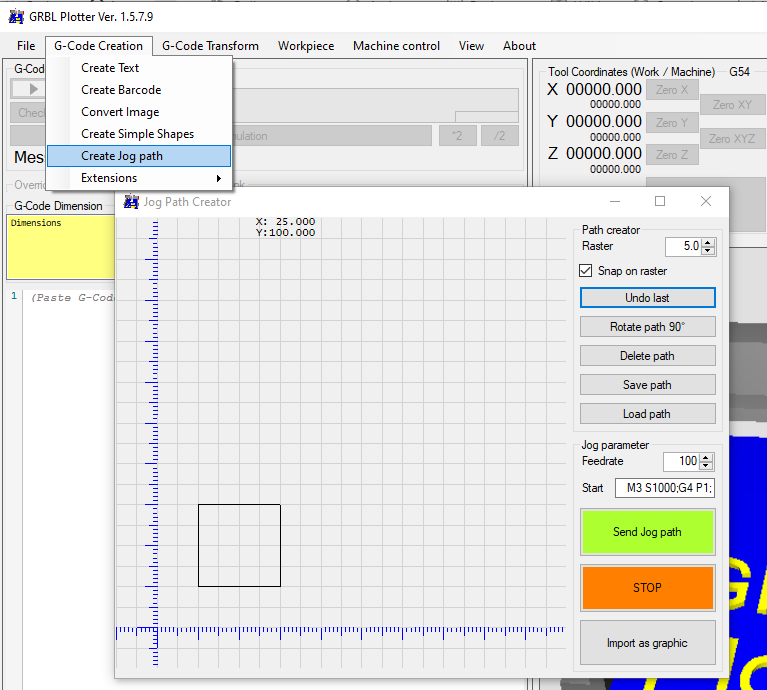This screenshot has width=767, height=690.
Task: Click inside the drawn square on grid
Action: tap(239, 545)
